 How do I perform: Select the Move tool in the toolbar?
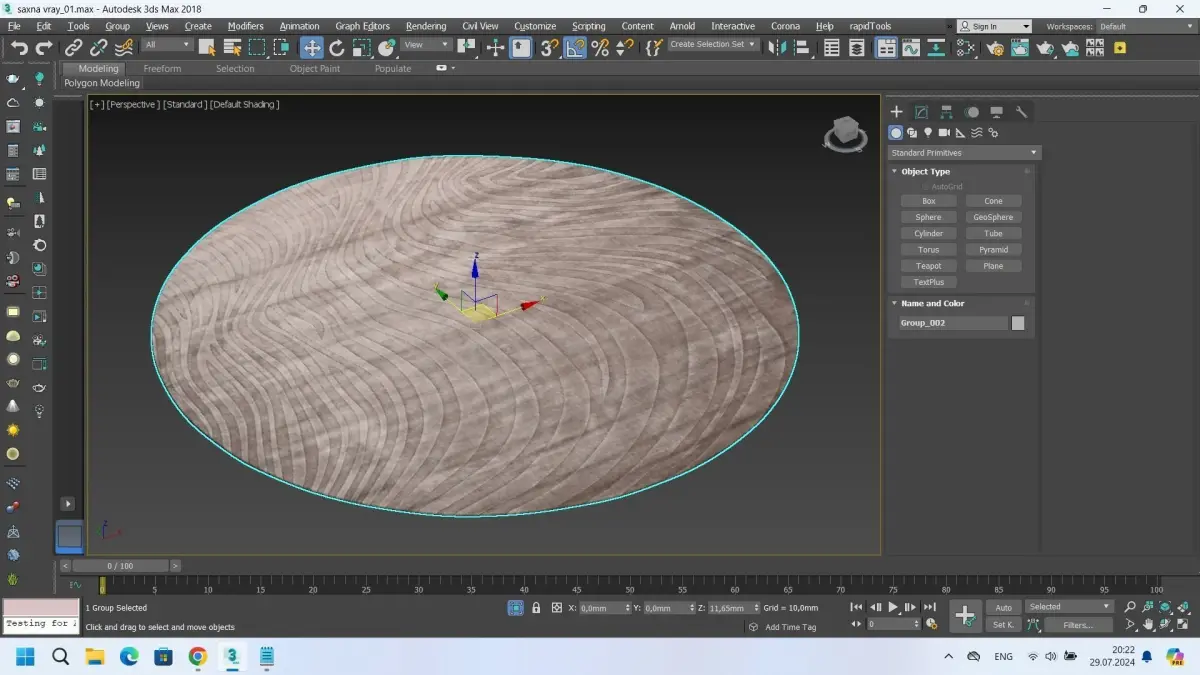[x=312, y=47]
